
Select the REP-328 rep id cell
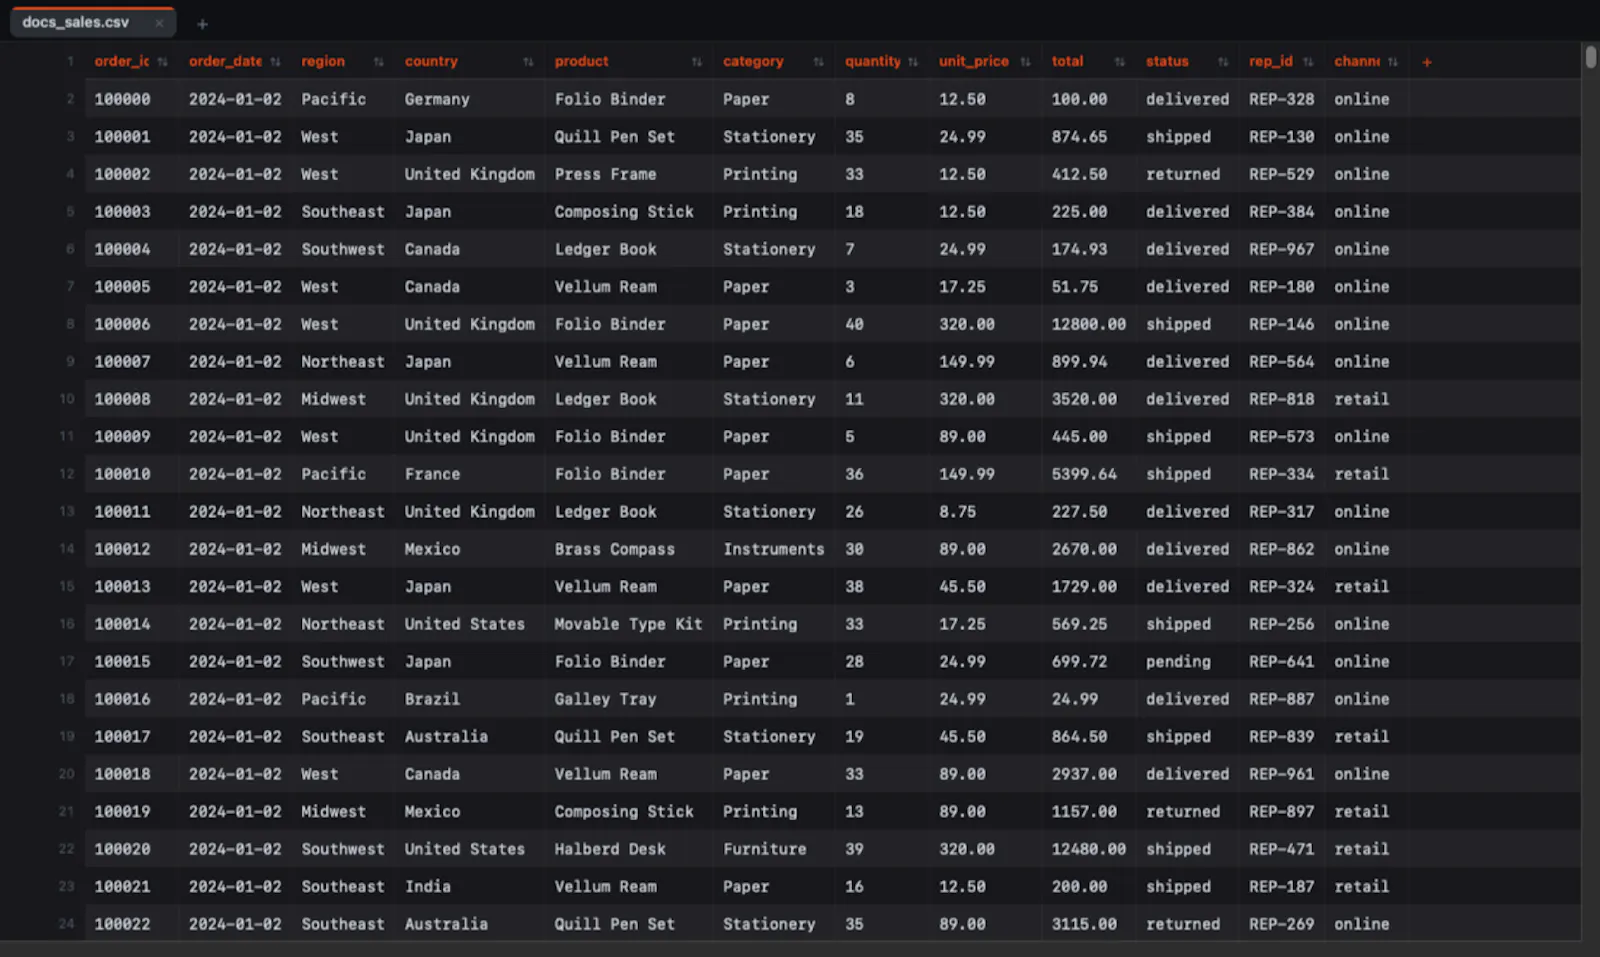coord(1283,99)
